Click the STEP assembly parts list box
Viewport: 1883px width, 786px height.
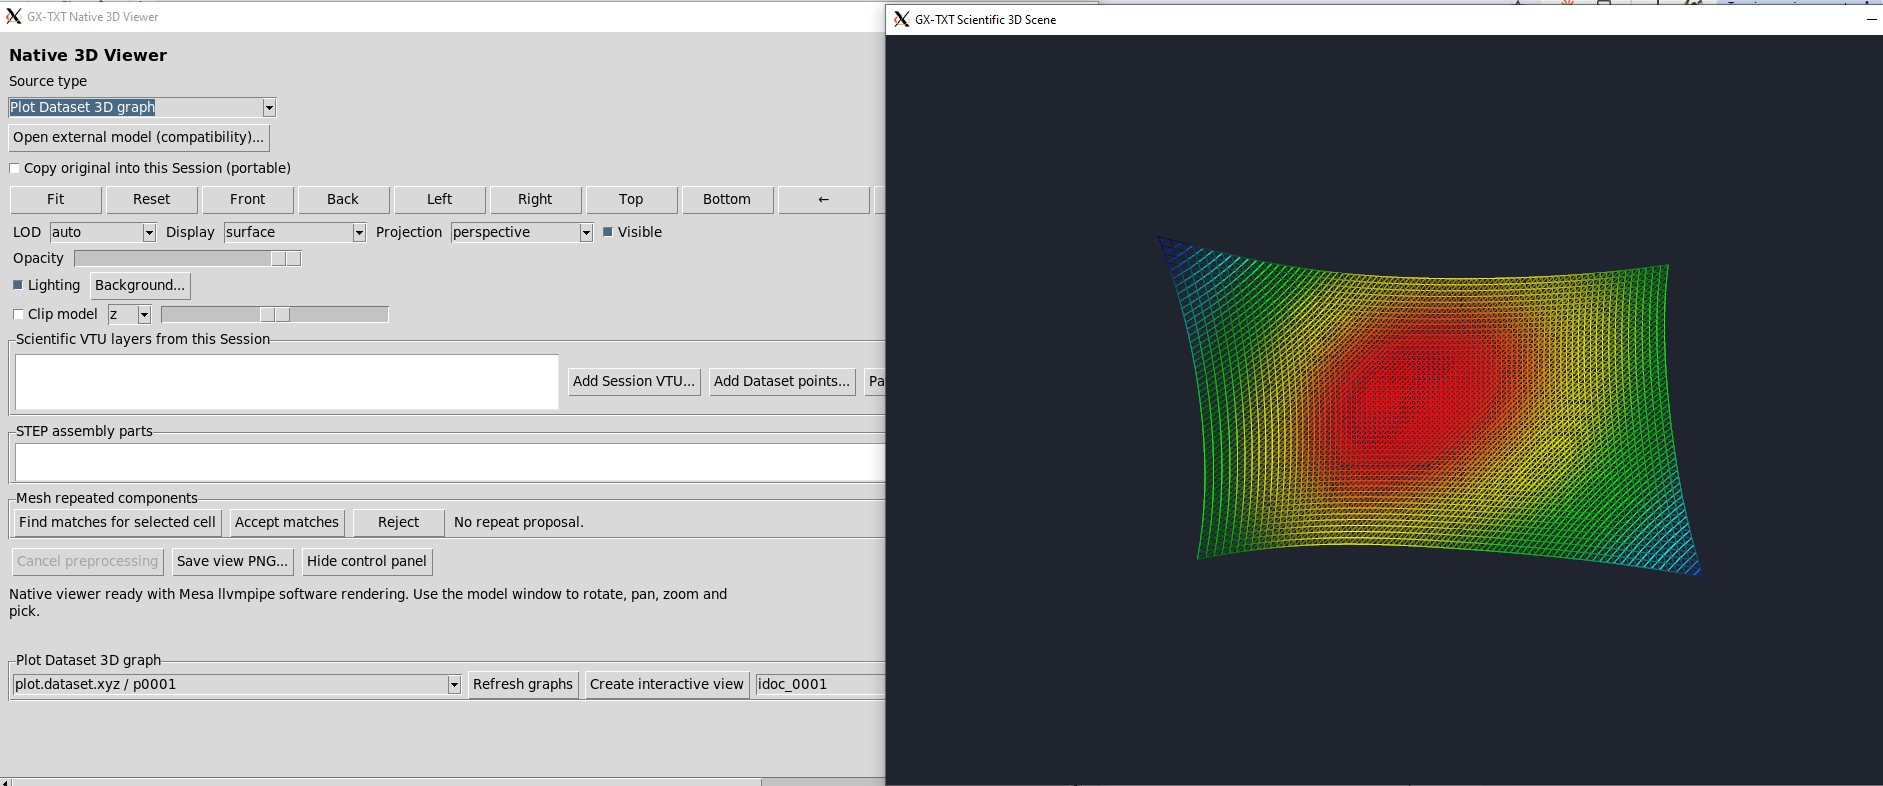450,463
